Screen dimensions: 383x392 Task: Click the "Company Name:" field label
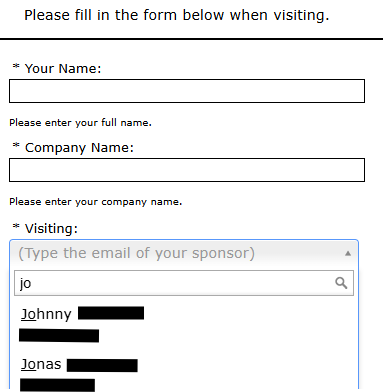[79, 148]
